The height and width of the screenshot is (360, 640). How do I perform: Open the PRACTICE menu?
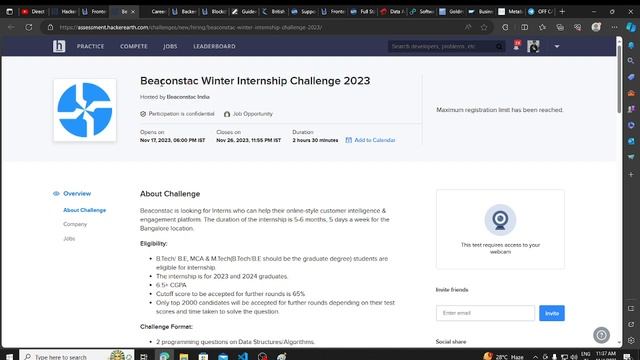[x=91, y=46]
